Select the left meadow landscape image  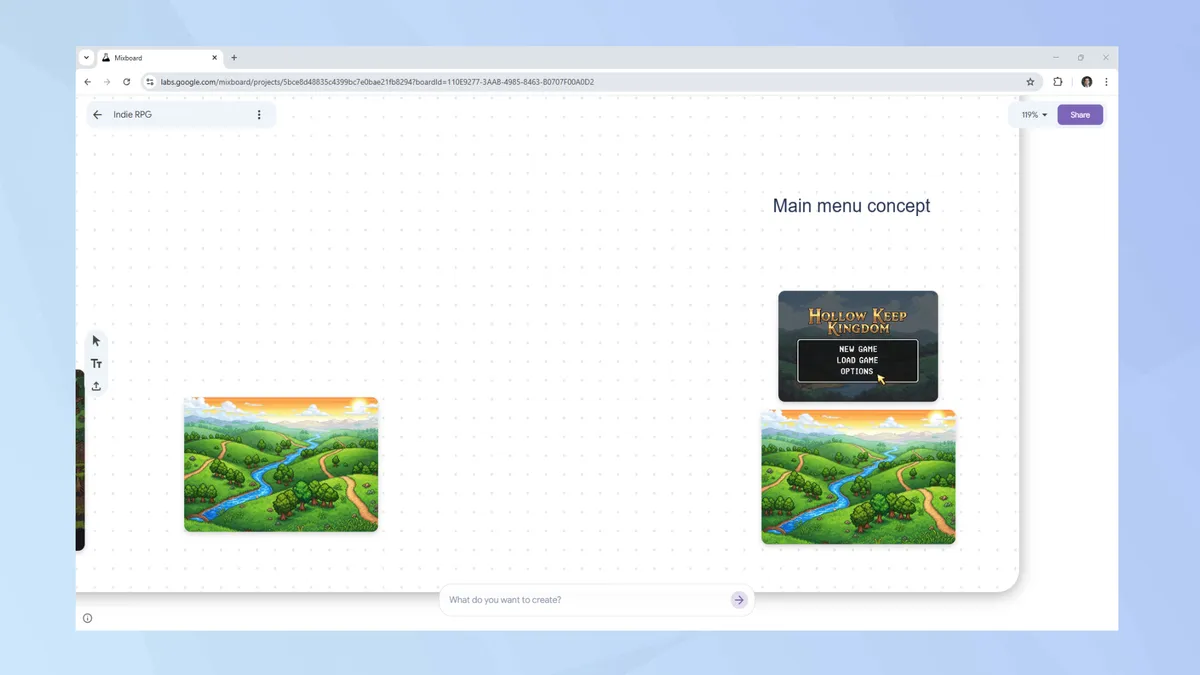[x=281, y=464]
